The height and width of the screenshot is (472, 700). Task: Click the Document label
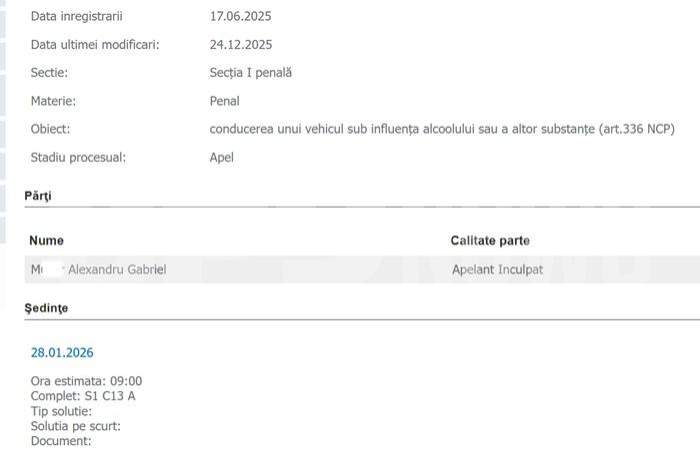pyautogui.click(x=61, y=441)
